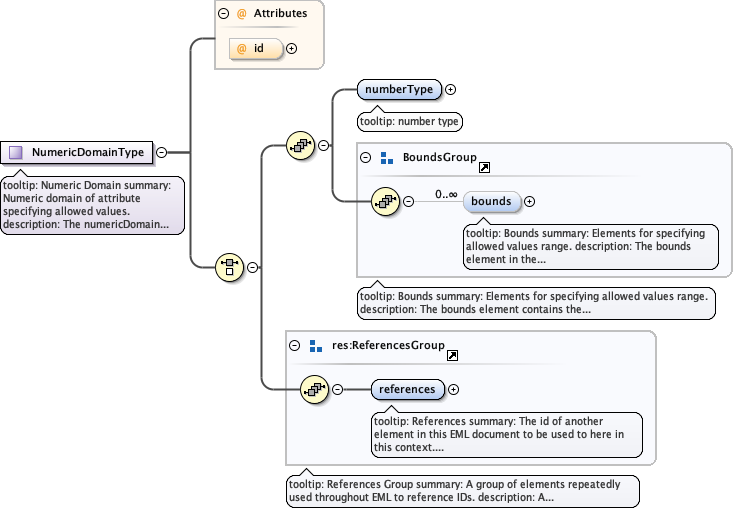This screenshot has width=734, height=511.
Task: Expand the numberType element
Action: 450,89
